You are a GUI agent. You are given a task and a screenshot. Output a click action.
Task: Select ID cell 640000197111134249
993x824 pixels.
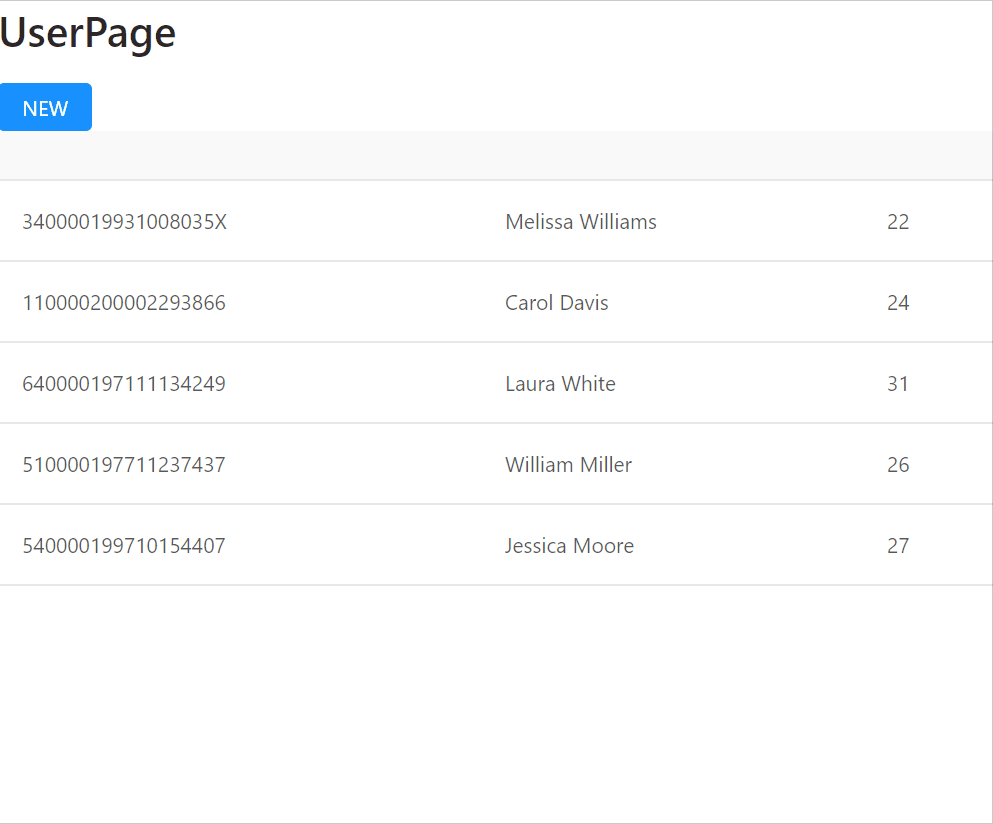tap(124, 384)
